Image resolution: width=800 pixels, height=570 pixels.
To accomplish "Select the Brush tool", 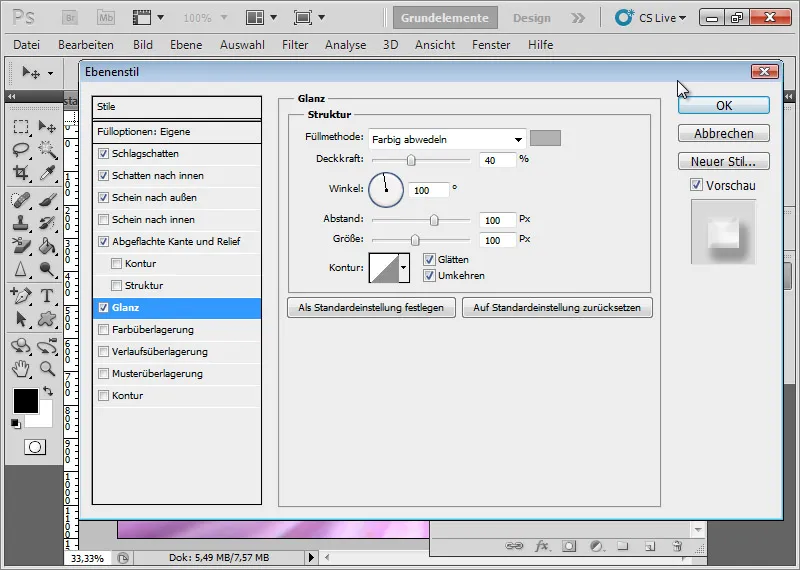I will coord(47,200).
